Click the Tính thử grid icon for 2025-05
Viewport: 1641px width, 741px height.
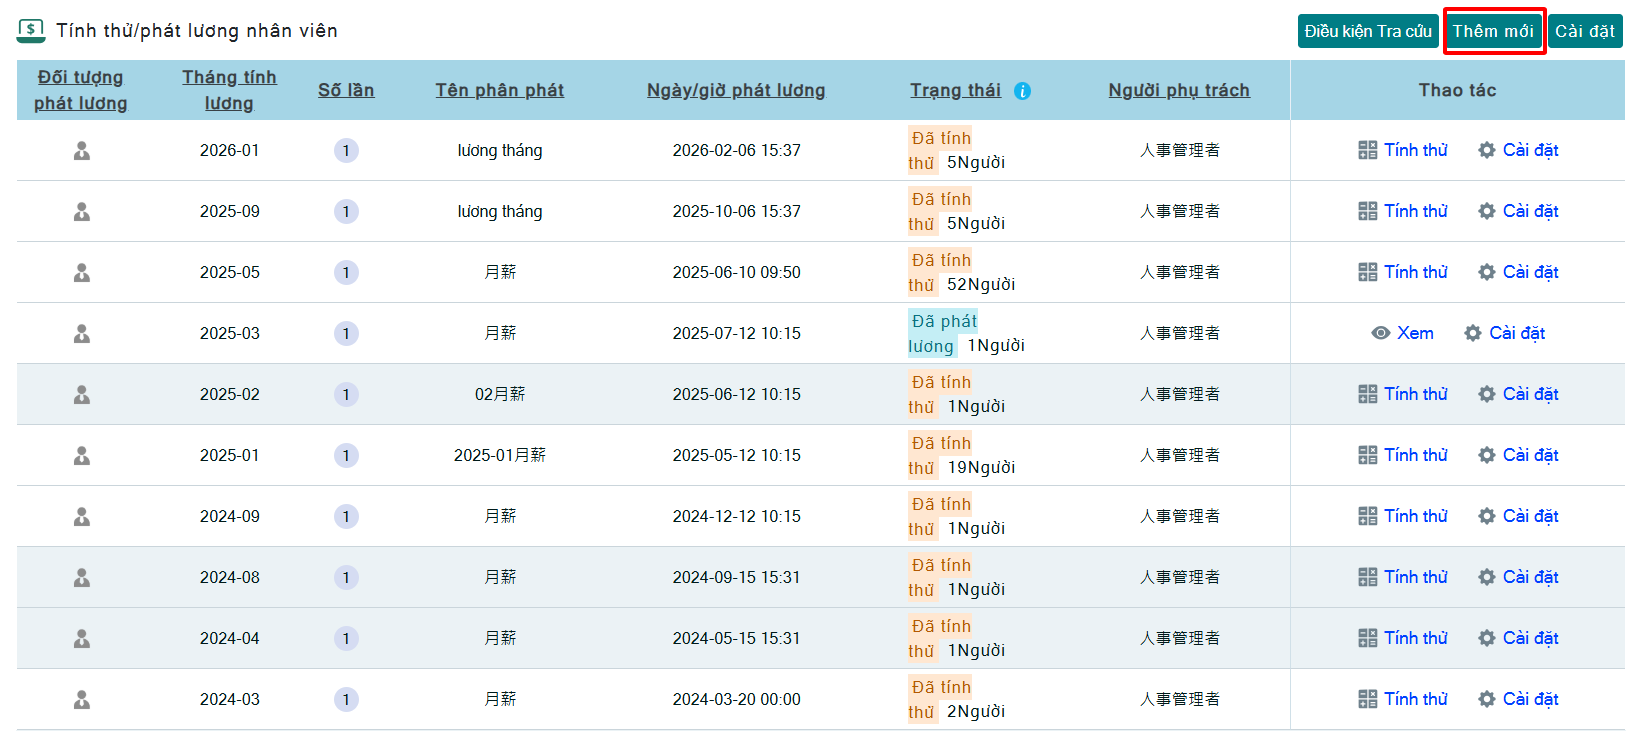(x=1367, y=273)
